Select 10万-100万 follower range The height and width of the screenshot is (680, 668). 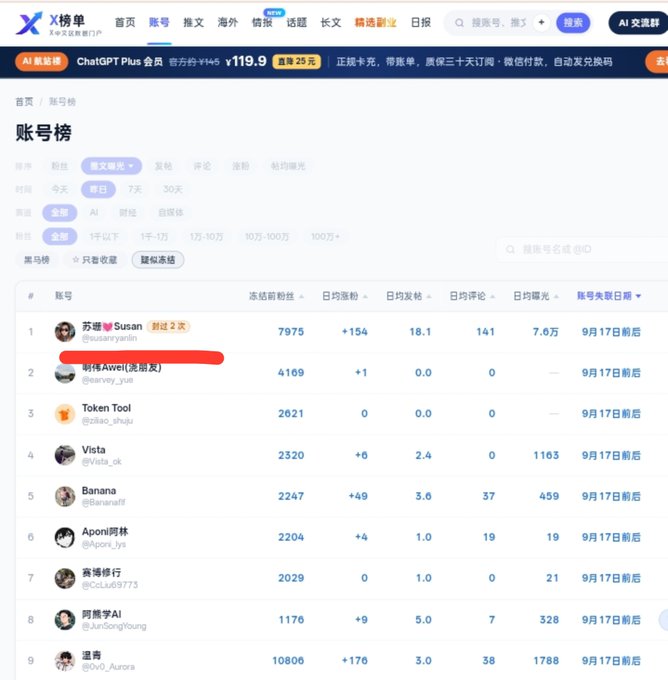pos(267,236)
